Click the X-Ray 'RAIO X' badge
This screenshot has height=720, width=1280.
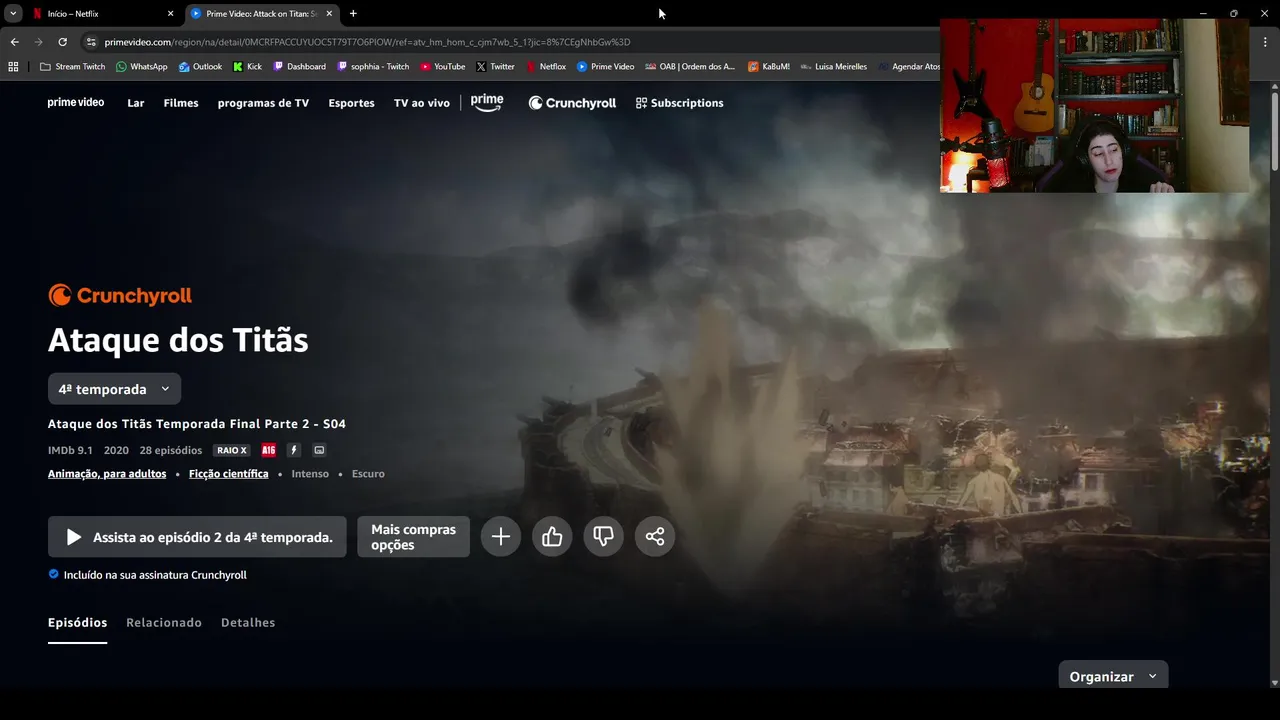231,450
